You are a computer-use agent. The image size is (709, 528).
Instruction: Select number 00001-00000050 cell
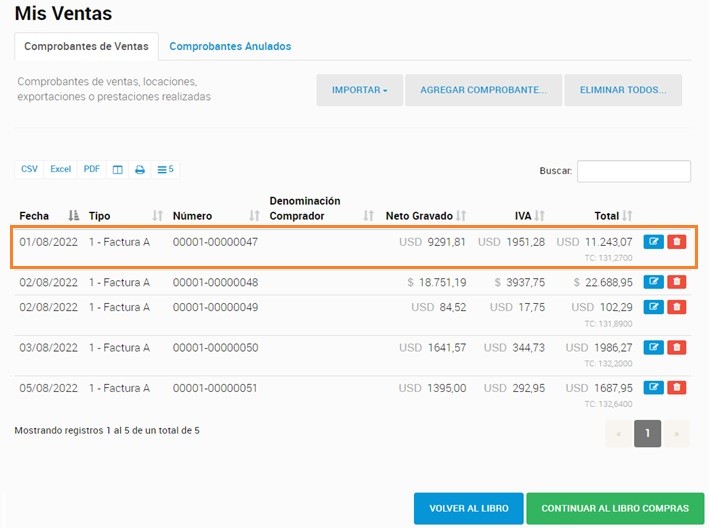click(215, 348)
